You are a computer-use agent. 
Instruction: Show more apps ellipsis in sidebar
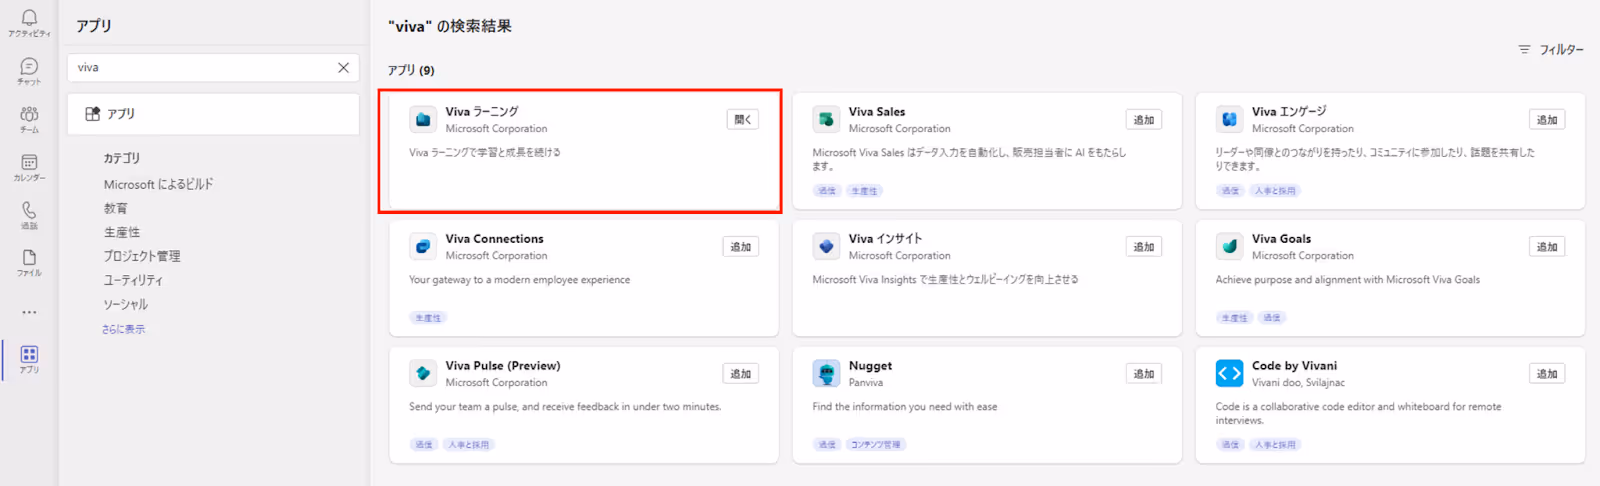(x=29, y=312)
